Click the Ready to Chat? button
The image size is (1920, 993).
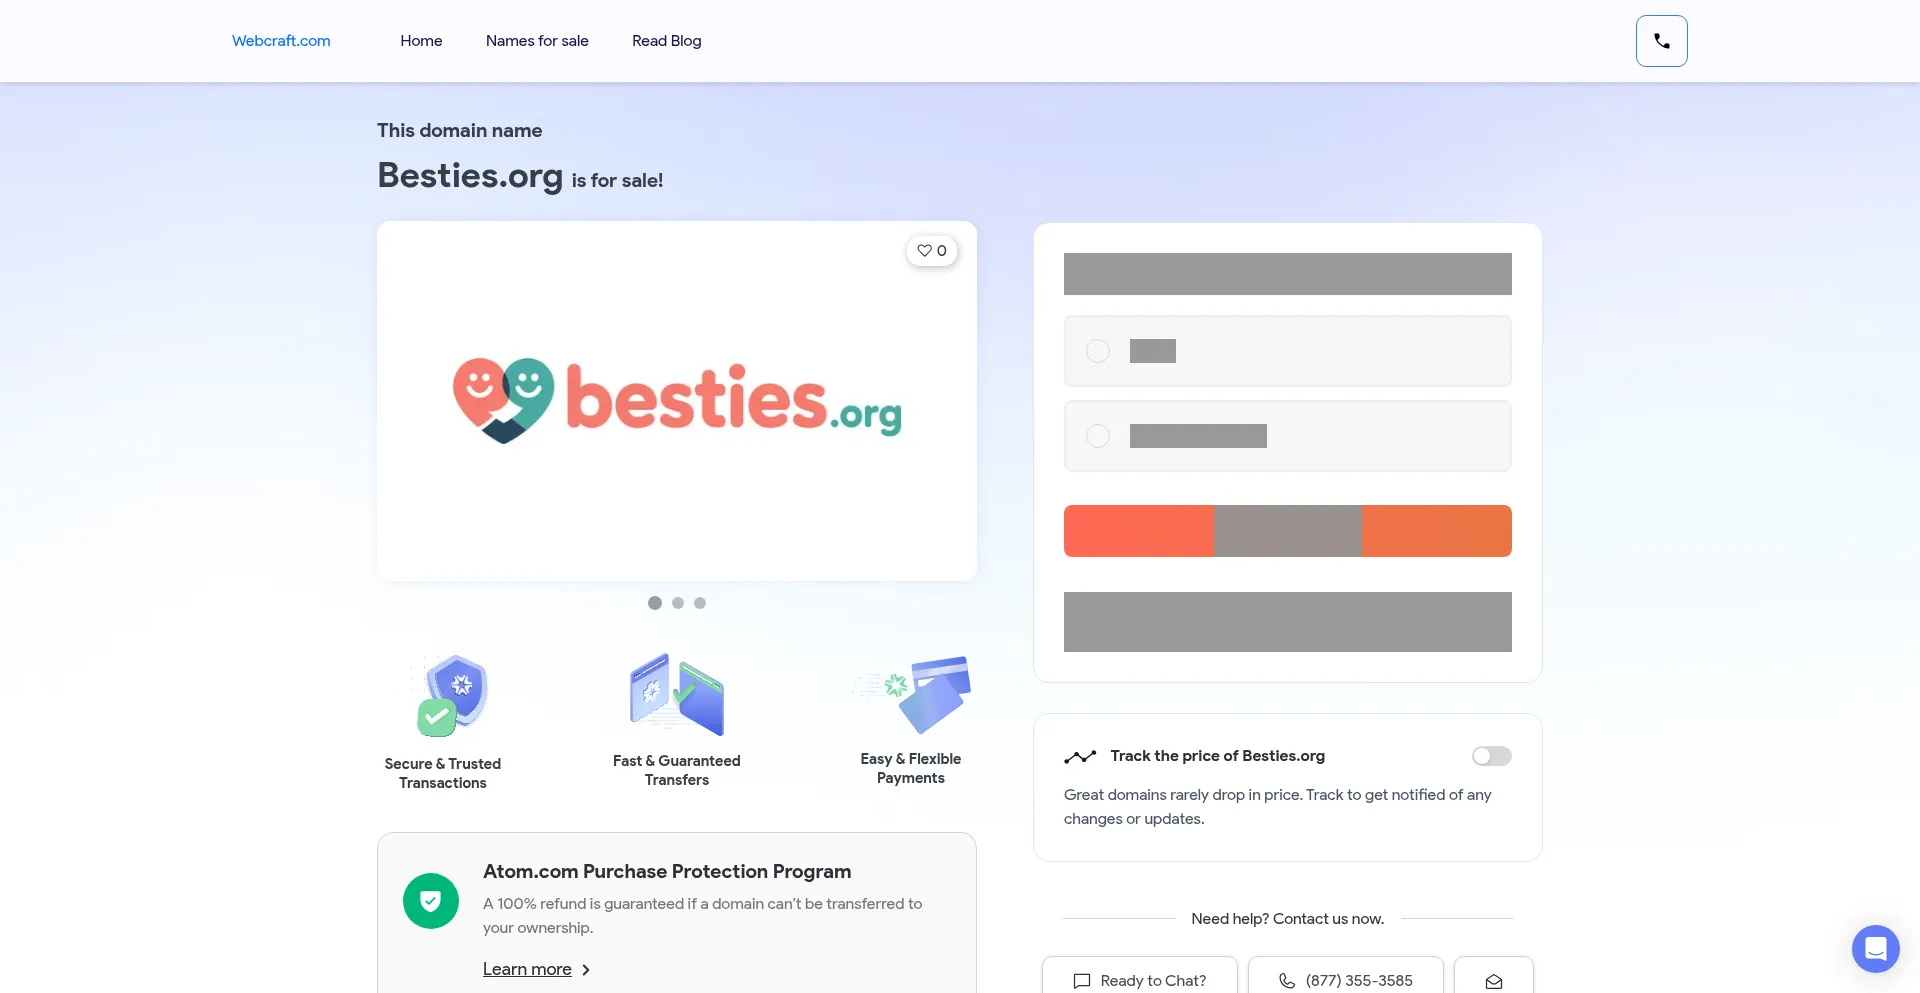coord(1140,980)
